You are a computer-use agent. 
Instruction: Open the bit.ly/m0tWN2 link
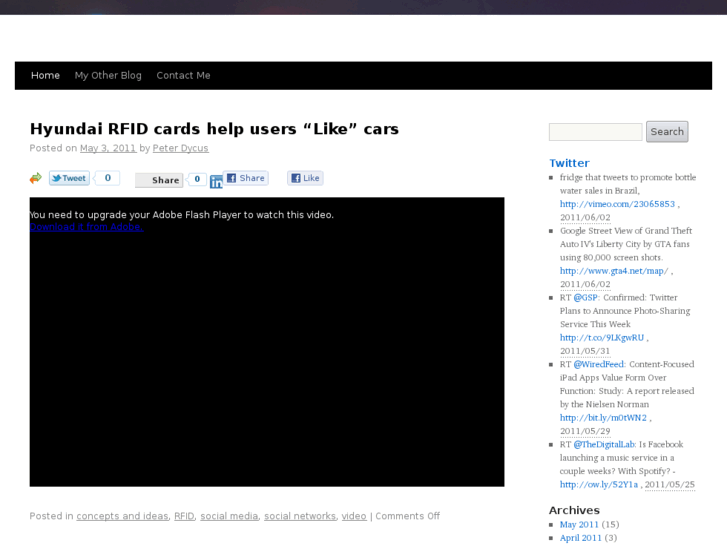click(603, 417)
